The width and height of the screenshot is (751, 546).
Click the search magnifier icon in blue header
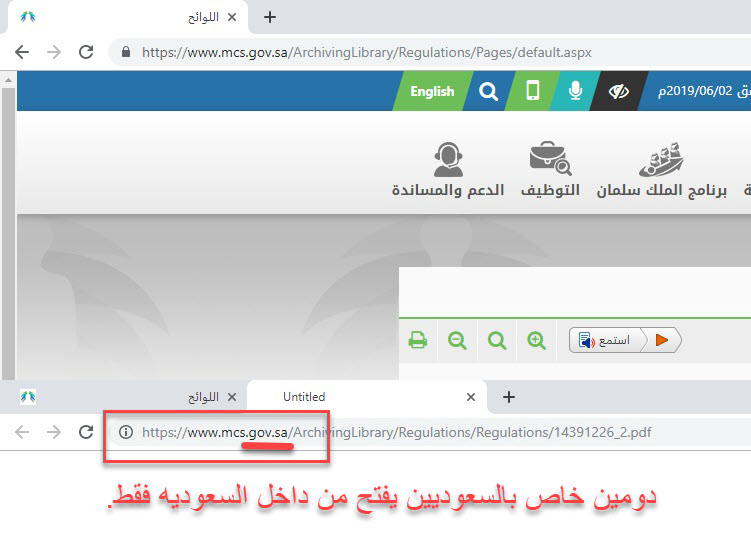point(487,91)
